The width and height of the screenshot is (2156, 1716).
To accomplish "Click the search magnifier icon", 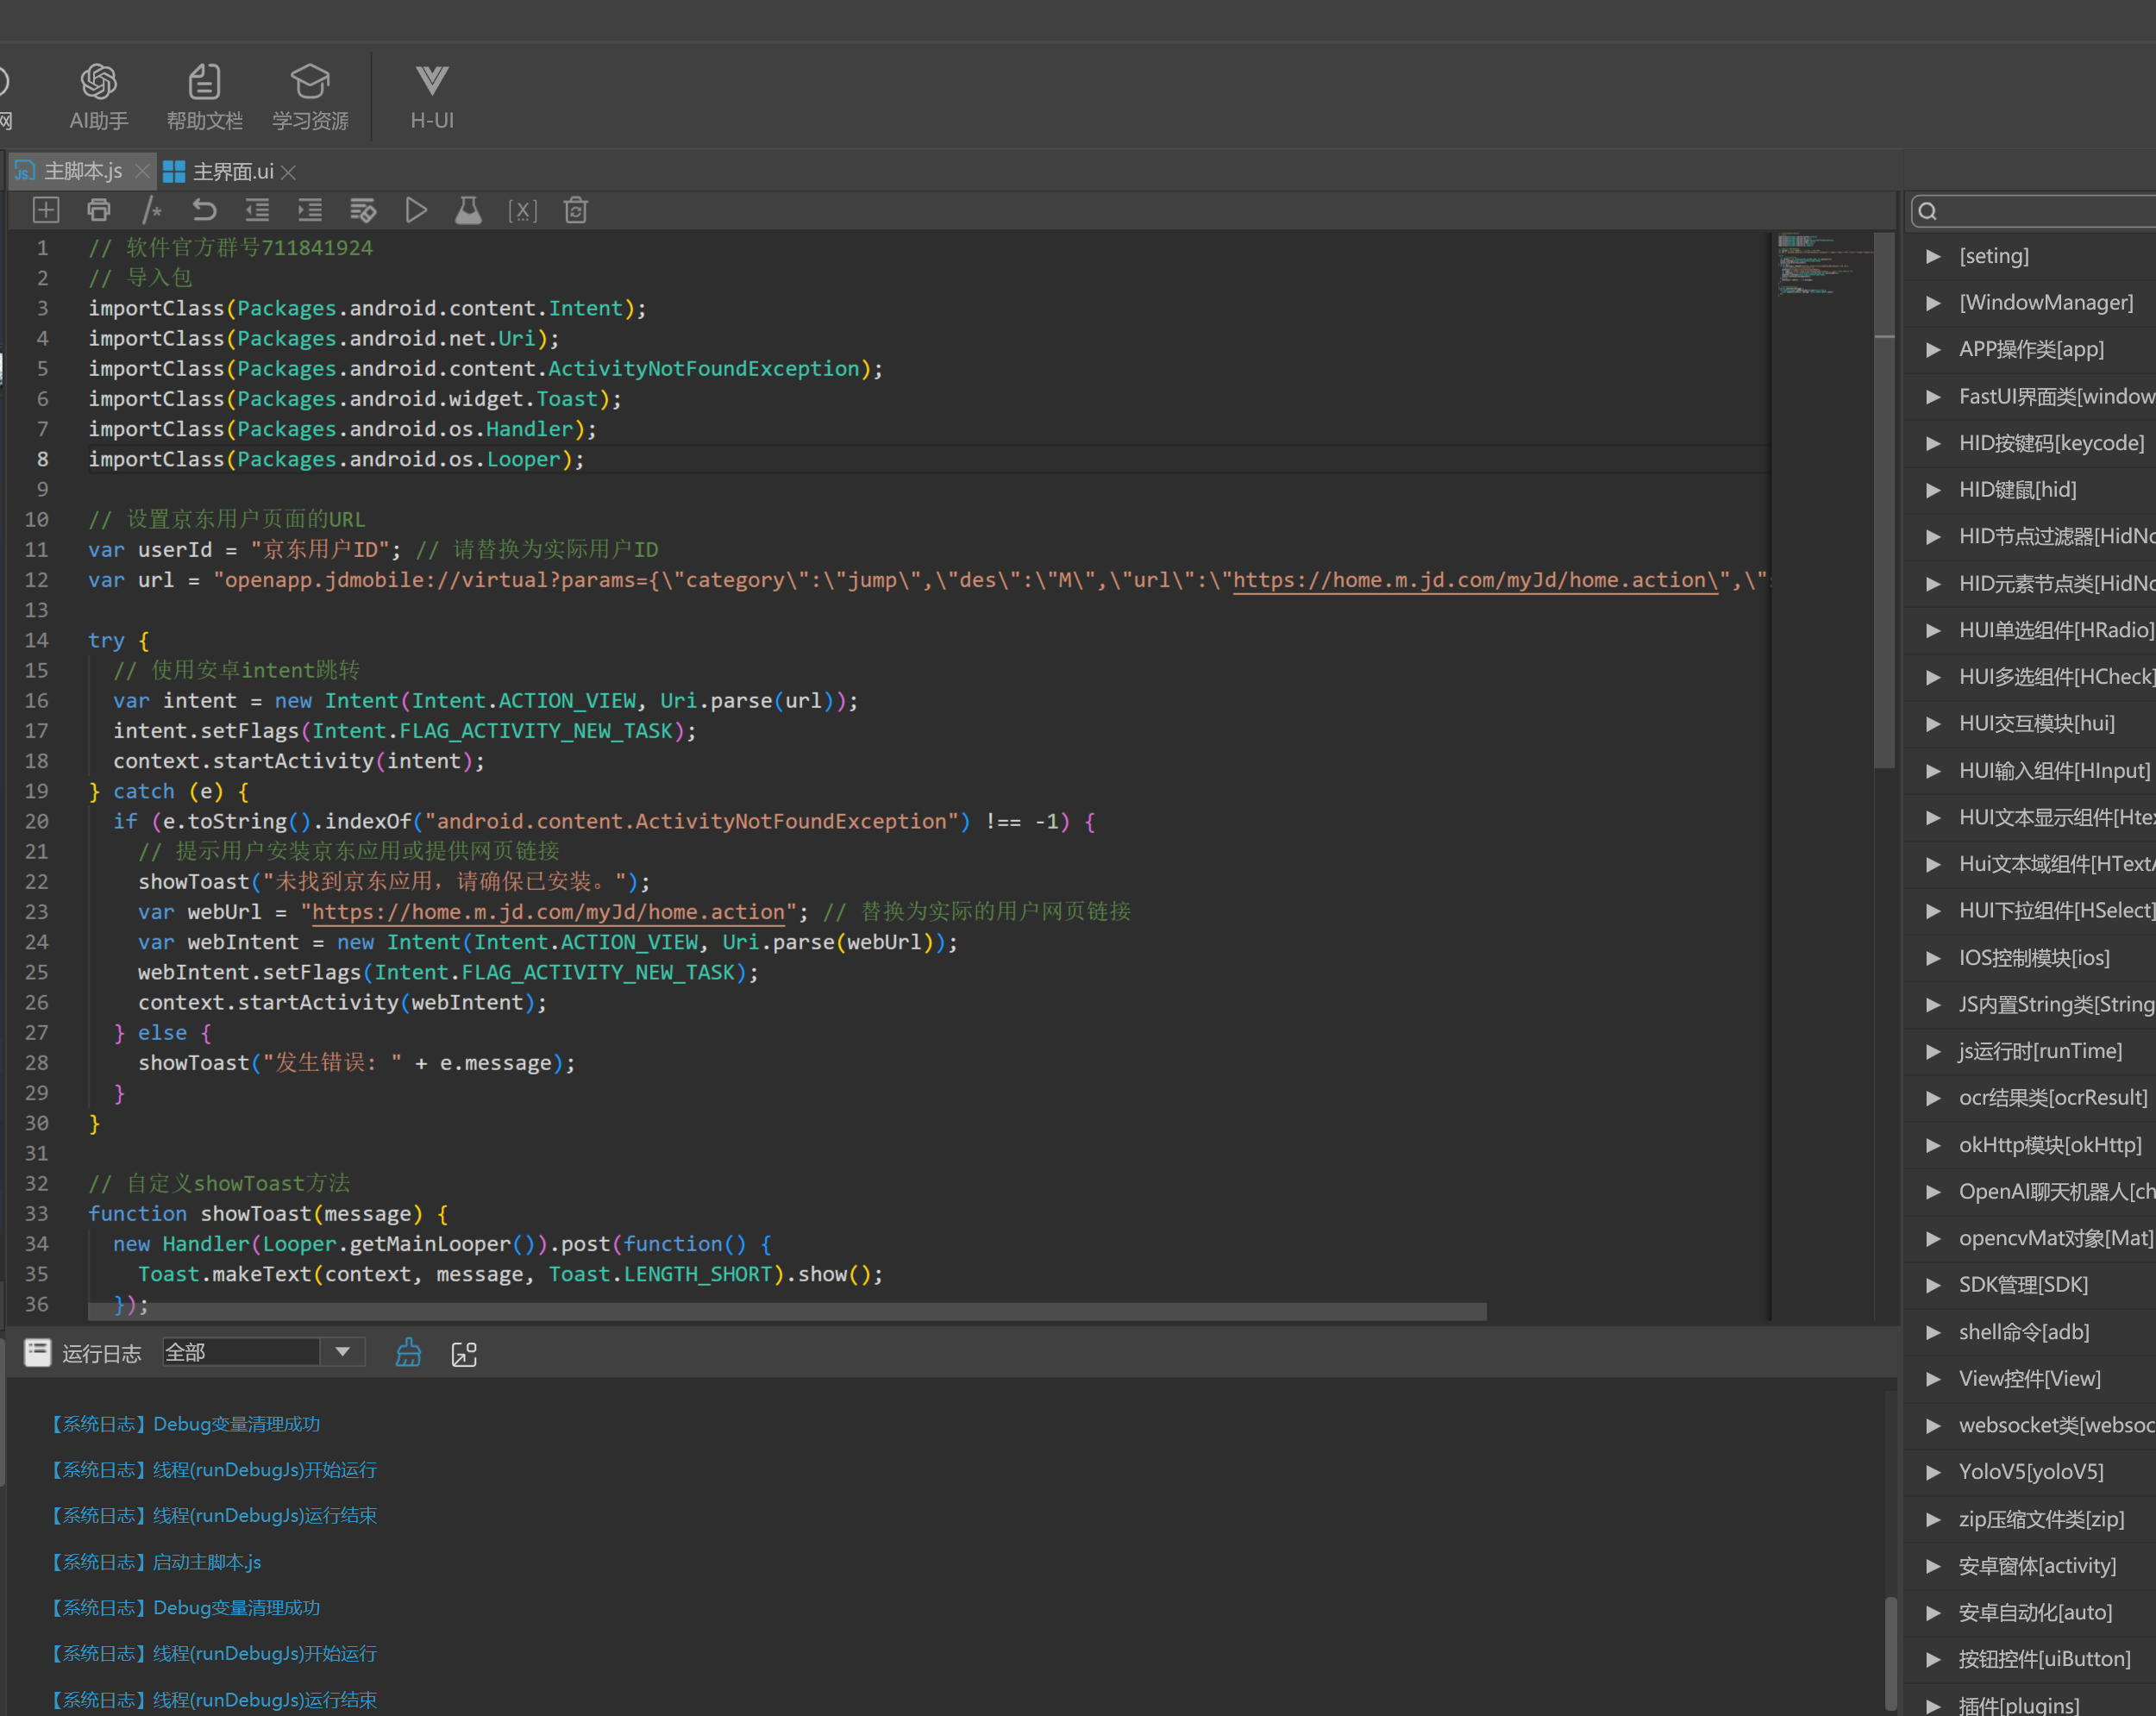I will point(1928,211).
